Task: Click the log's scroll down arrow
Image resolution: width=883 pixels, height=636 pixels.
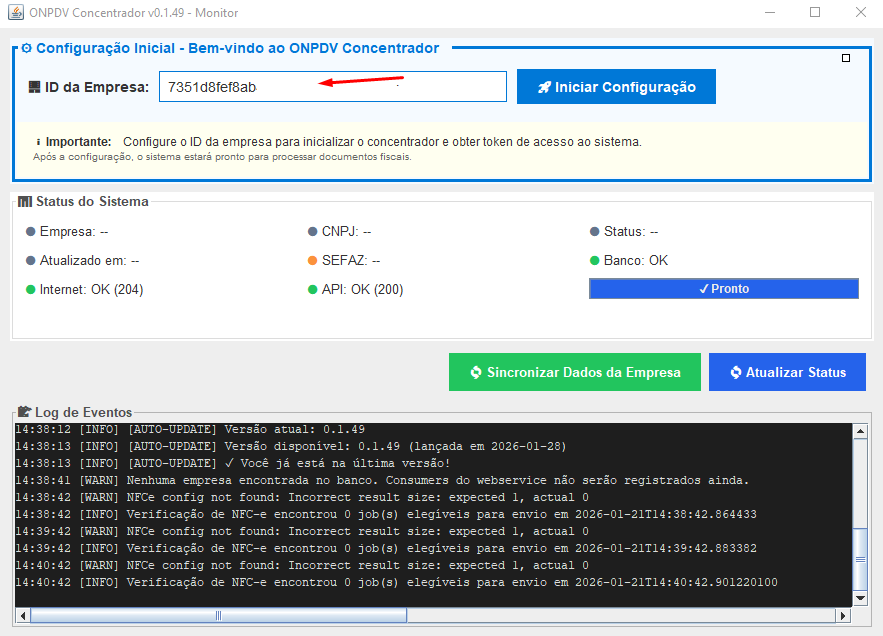Action: coord(860,598)
